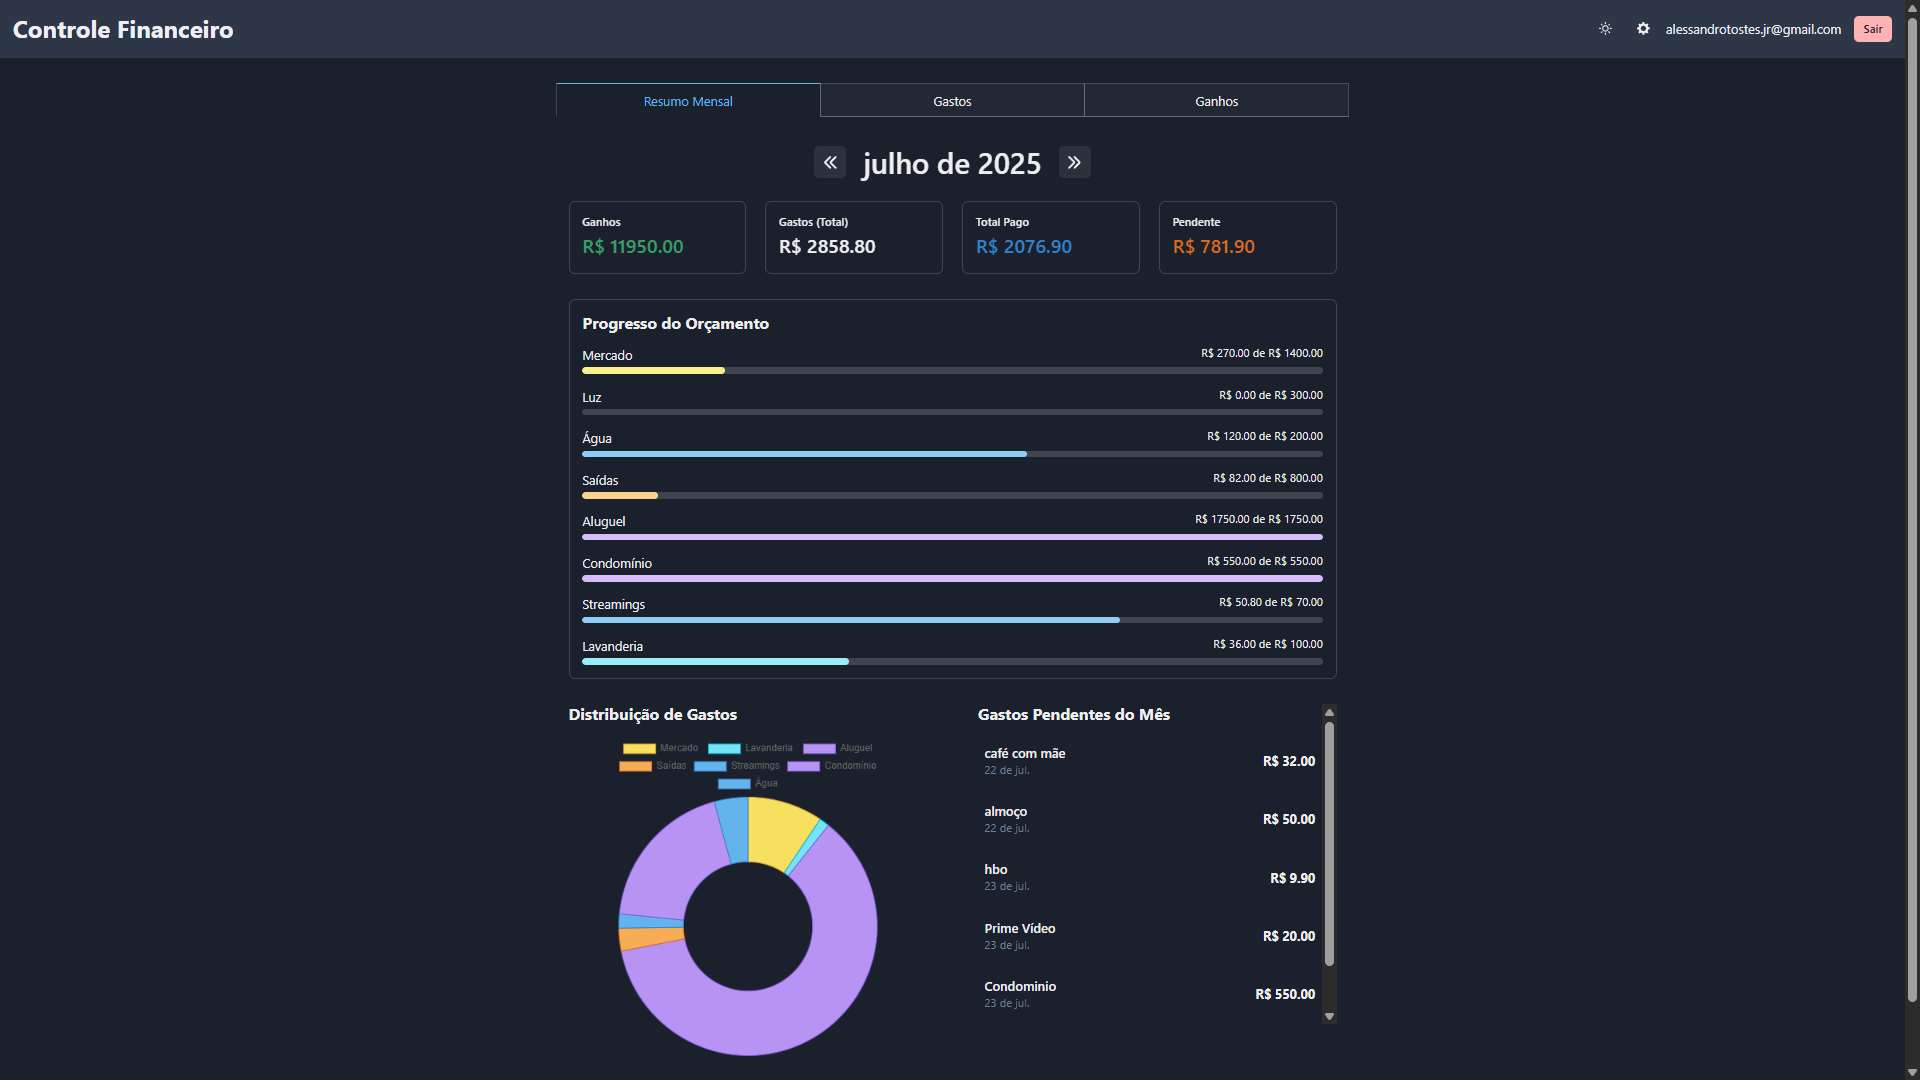Toggle Aluguel legend item in chart

pos(819,748)
